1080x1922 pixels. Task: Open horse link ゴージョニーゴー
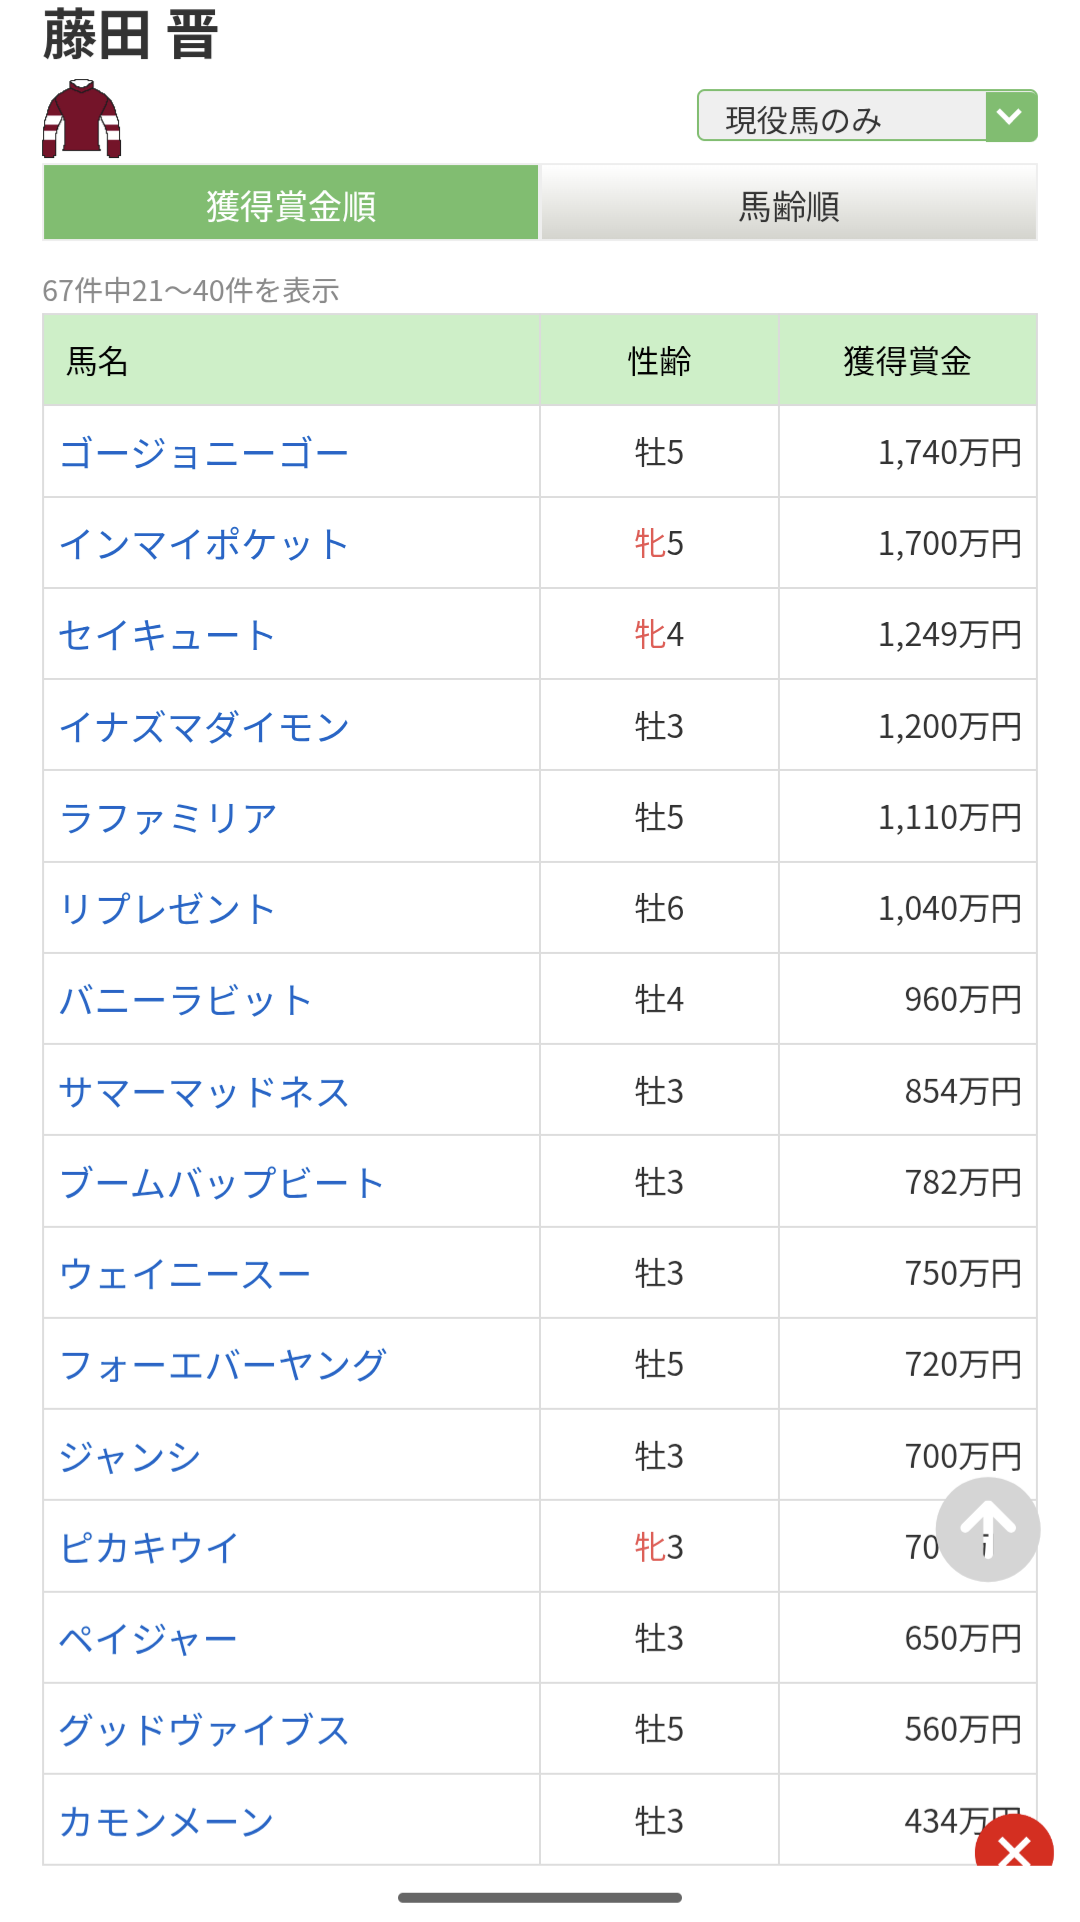tap(204, 453)
